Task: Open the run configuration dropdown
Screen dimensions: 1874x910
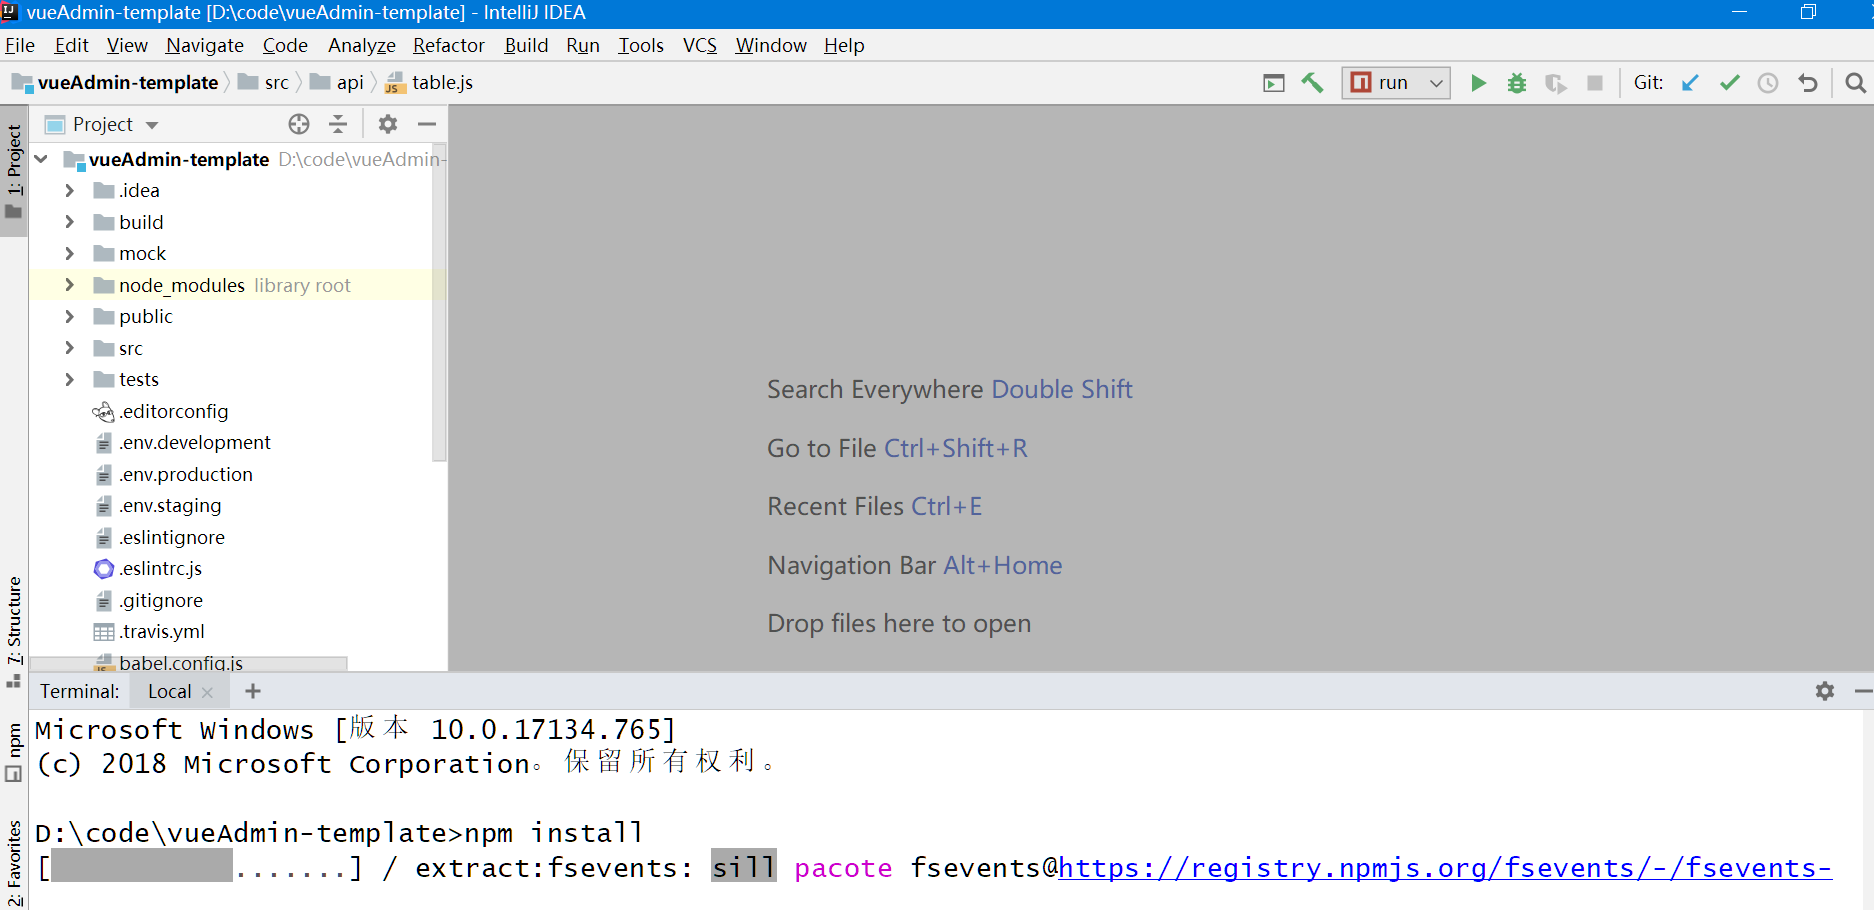Action: pos(1396,83)
